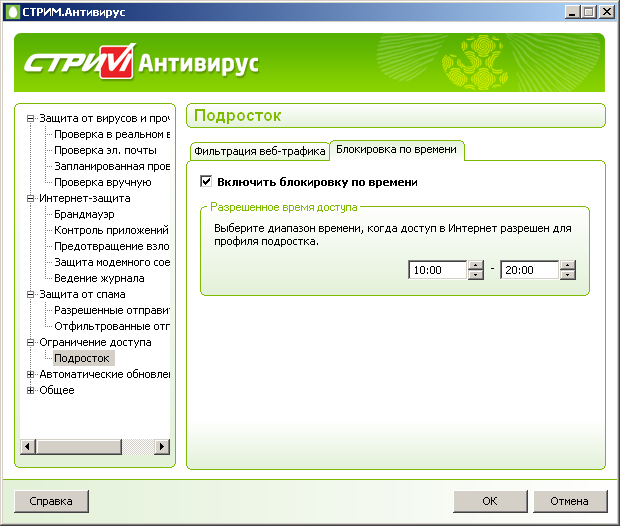Decrease end time with down spinner

pos(567,275)
